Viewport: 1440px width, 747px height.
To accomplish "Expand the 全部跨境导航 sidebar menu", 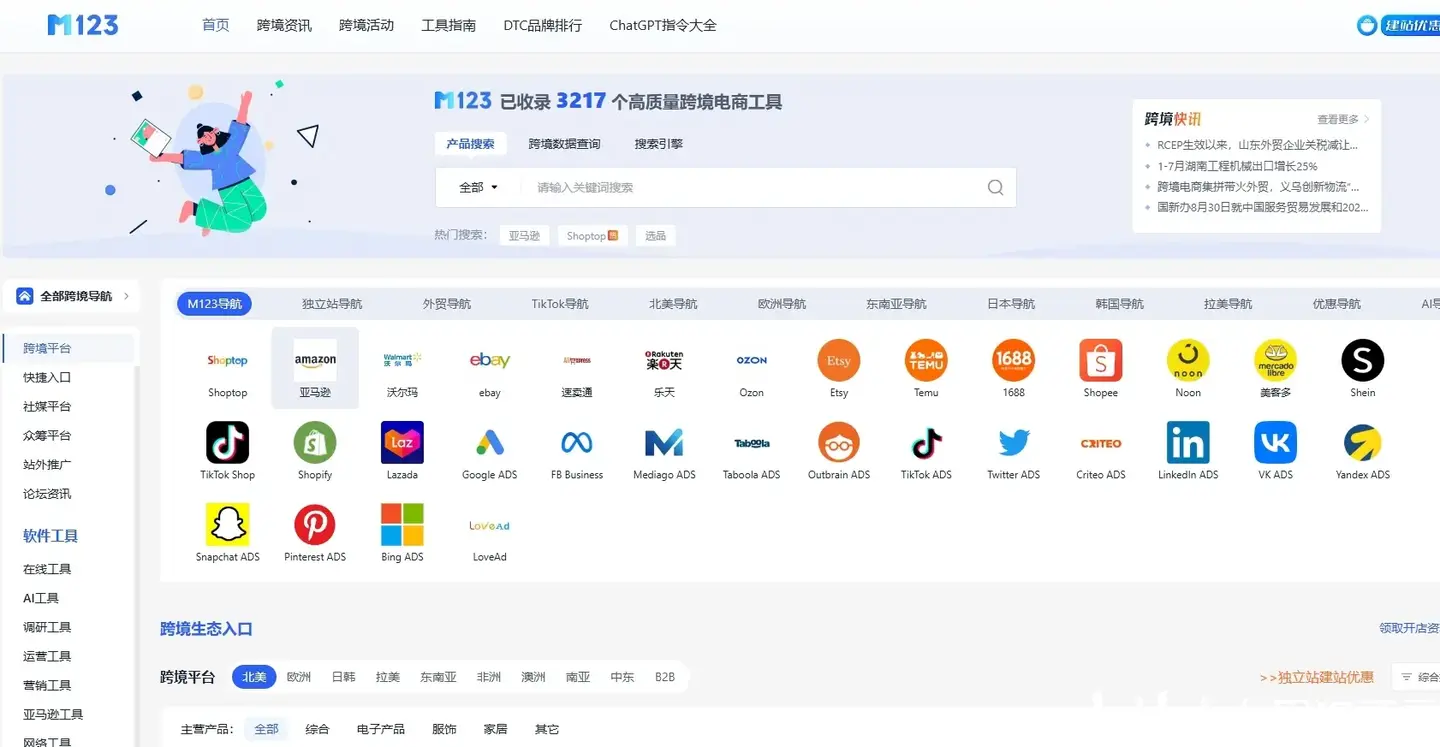I will [73, 296].
